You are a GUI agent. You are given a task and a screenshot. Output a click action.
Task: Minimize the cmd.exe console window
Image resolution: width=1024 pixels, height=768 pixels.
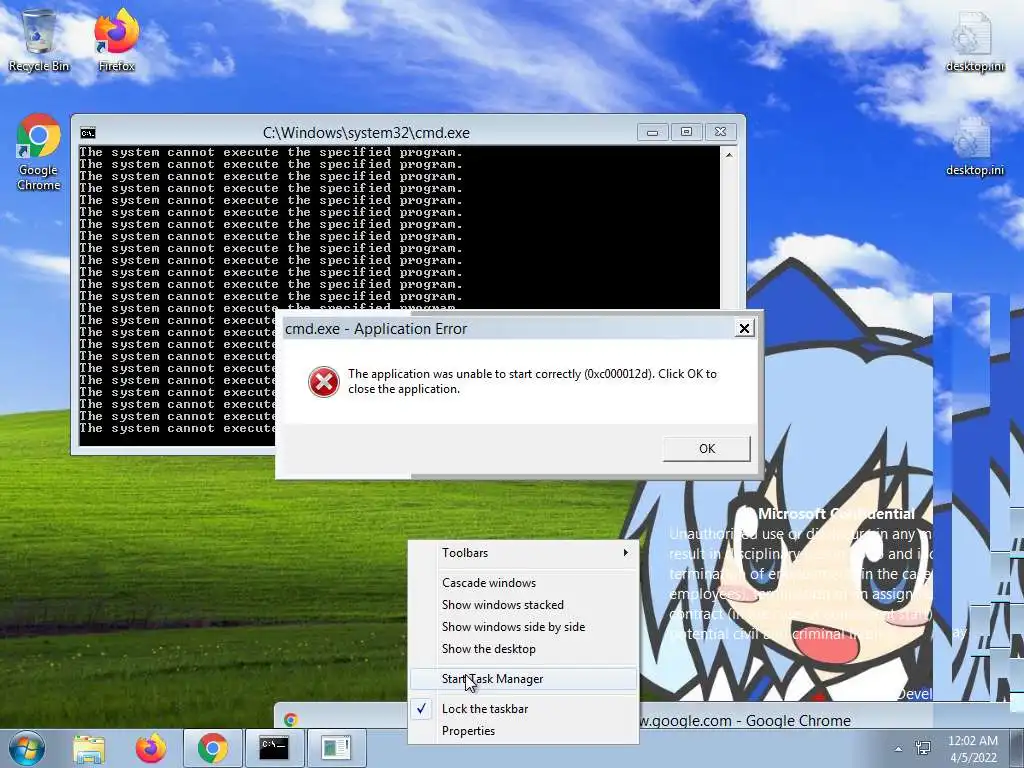[x=652, y=132]
